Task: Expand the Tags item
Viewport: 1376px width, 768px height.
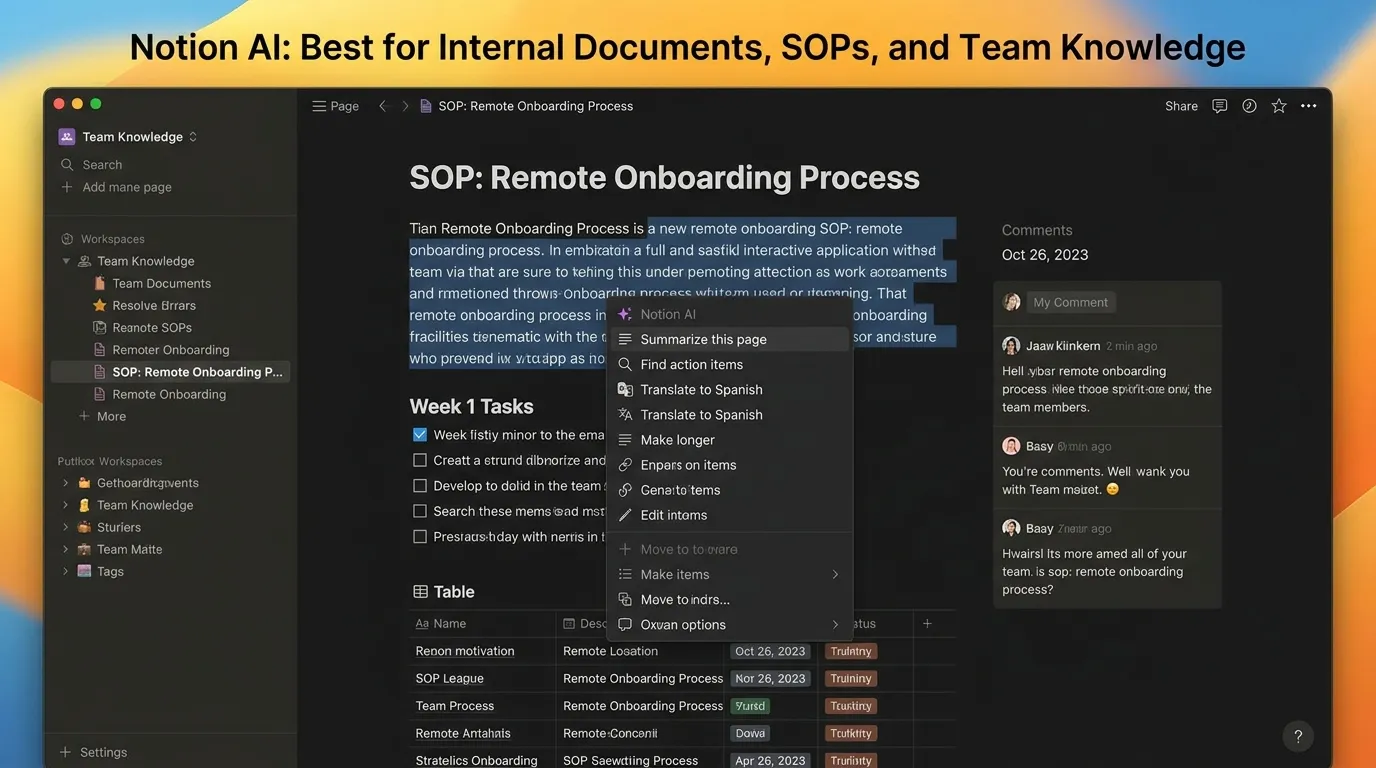Action: pyautogui.click(x=66, y=572)
